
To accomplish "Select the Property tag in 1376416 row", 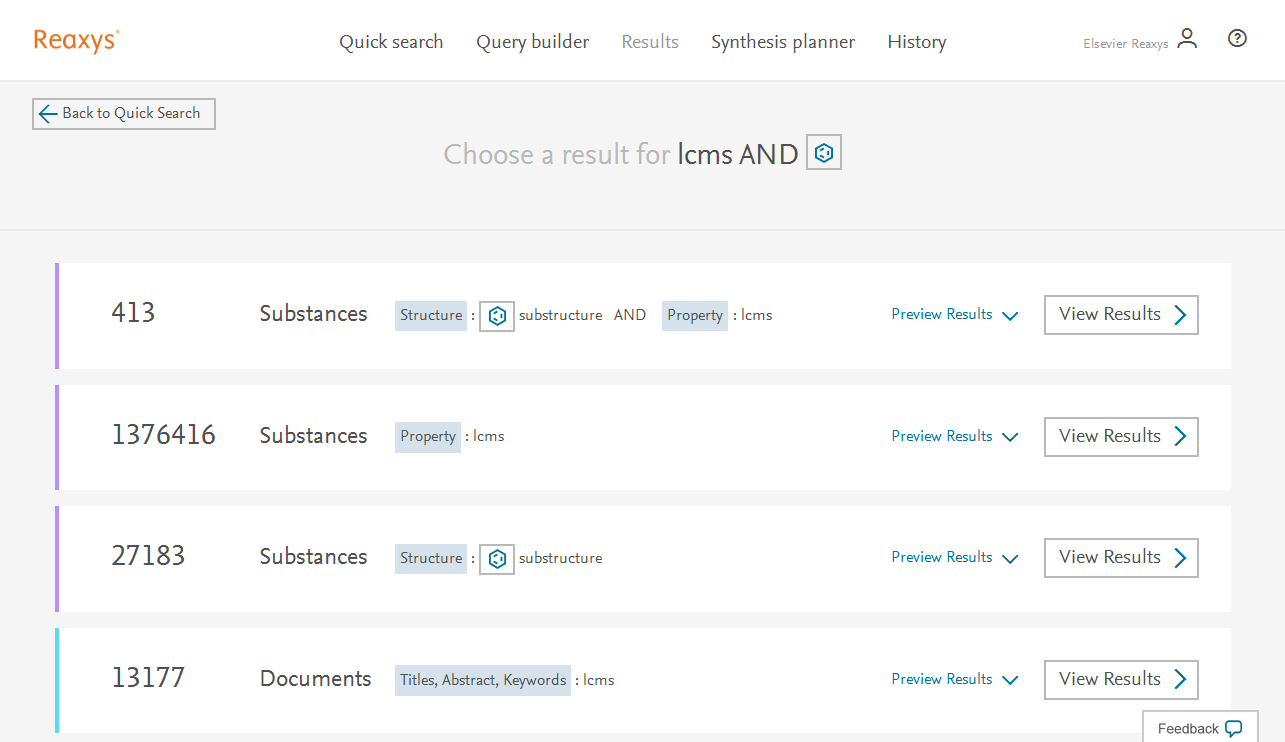I will coord(428,437).
